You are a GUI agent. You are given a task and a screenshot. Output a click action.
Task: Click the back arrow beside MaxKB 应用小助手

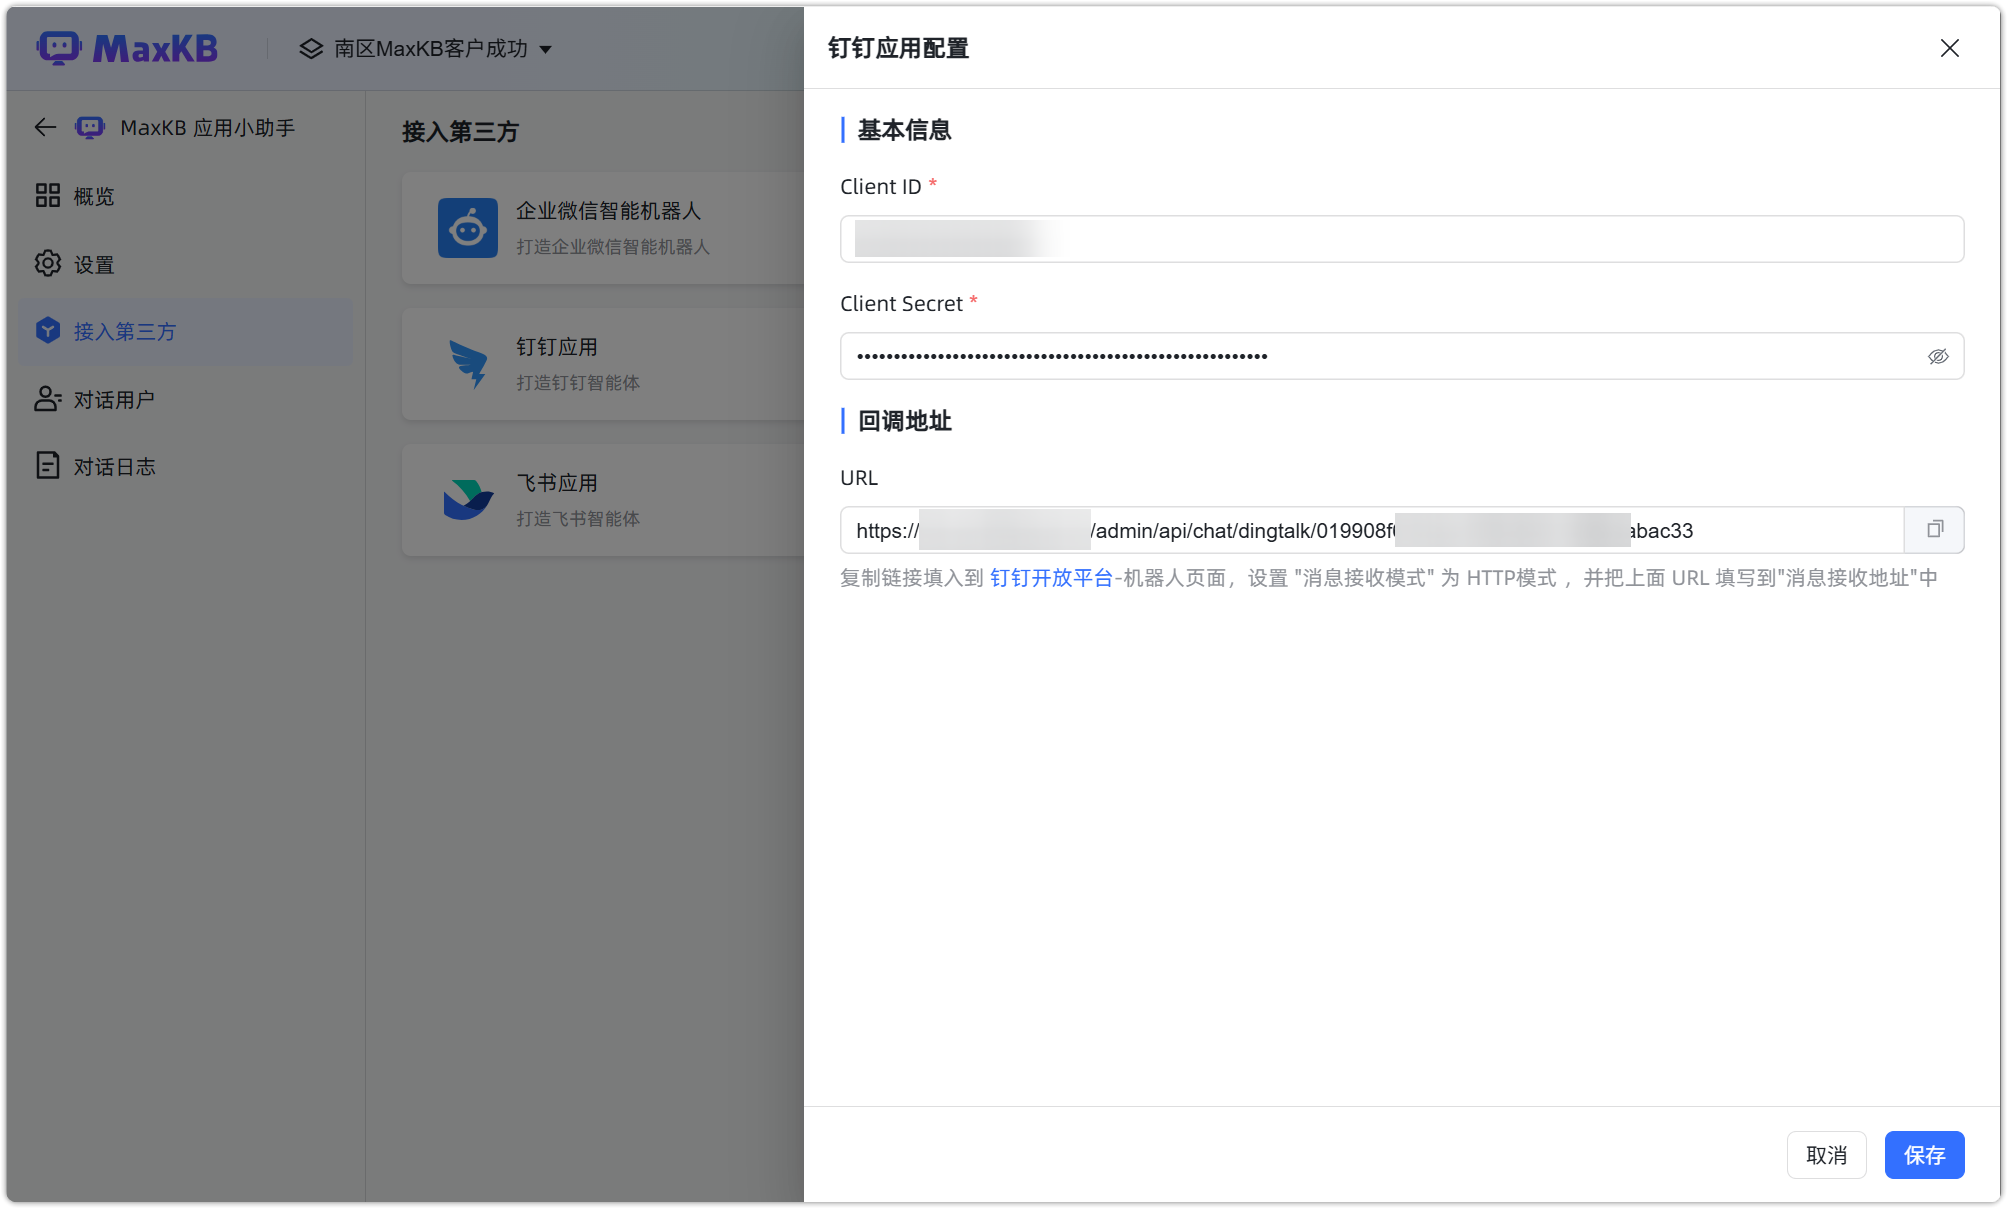(44, 127)
